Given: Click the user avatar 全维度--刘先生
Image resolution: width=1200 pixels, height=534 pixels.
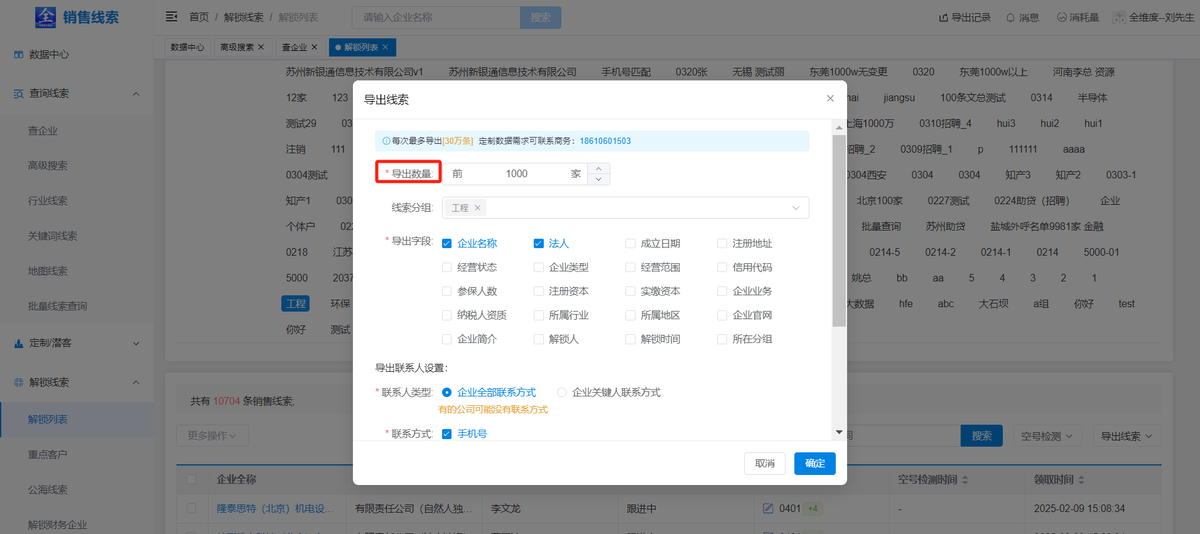Looking at the screenshot, I should tap(1153, 18).
